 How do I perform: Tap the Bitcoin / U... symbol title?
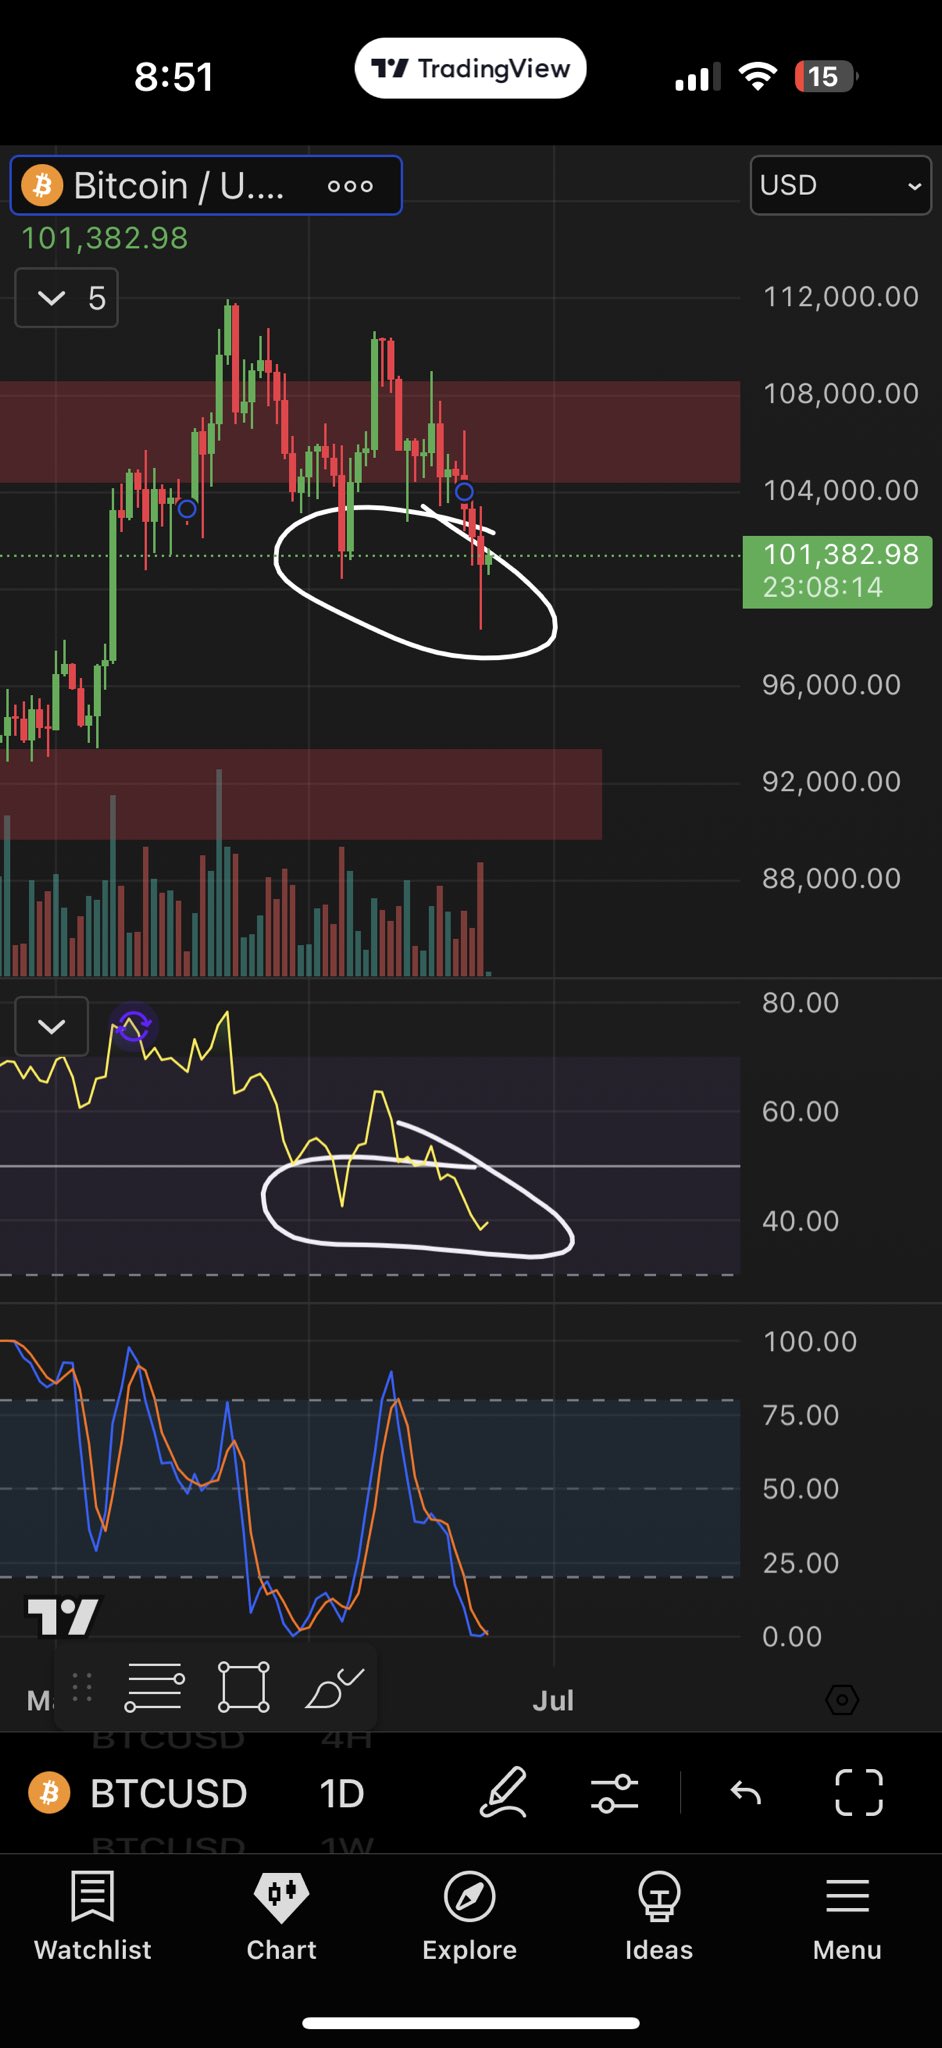(178, 186)
